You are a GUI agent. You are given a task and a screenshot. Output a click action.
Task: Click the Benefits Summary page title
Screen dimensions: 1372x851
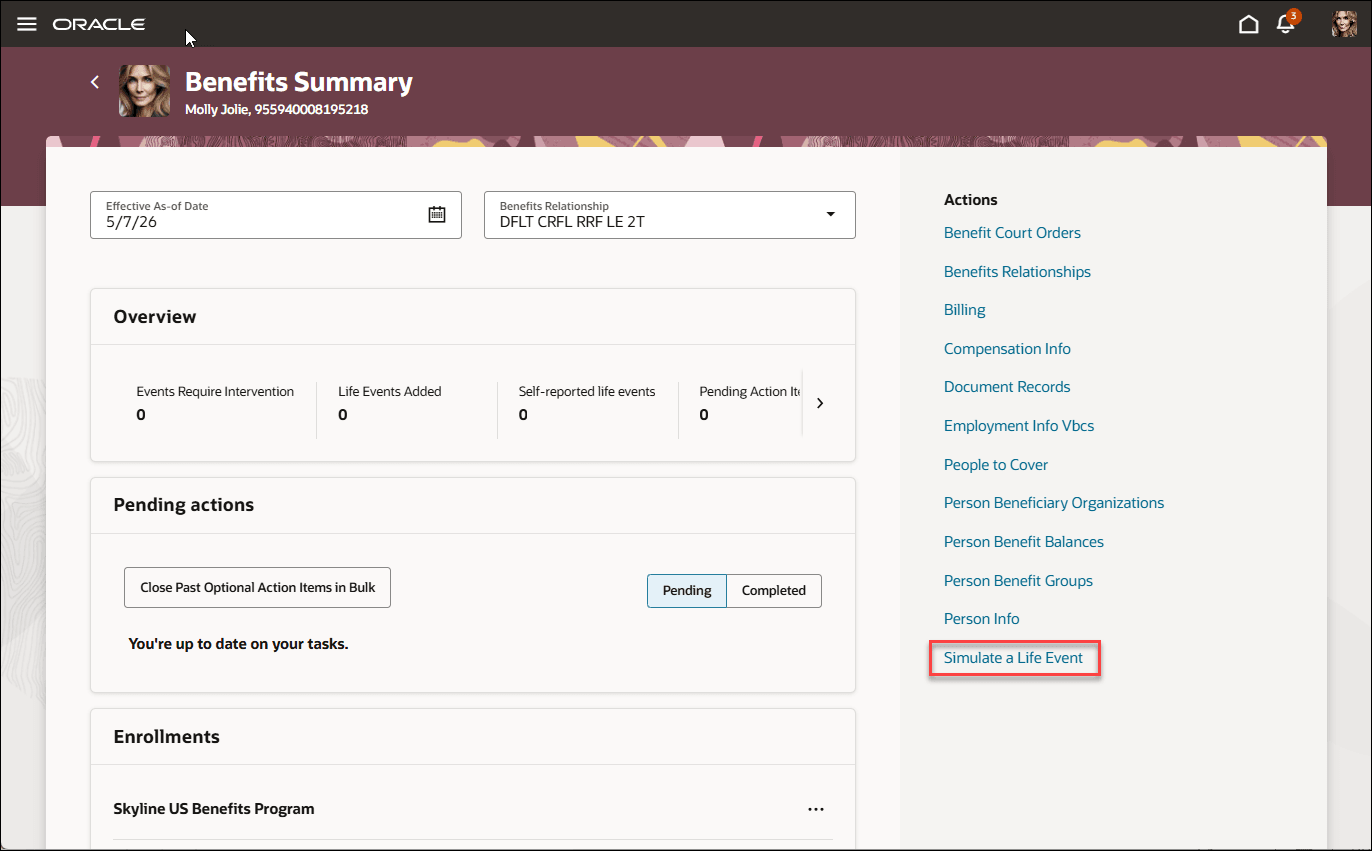[299, 82]
